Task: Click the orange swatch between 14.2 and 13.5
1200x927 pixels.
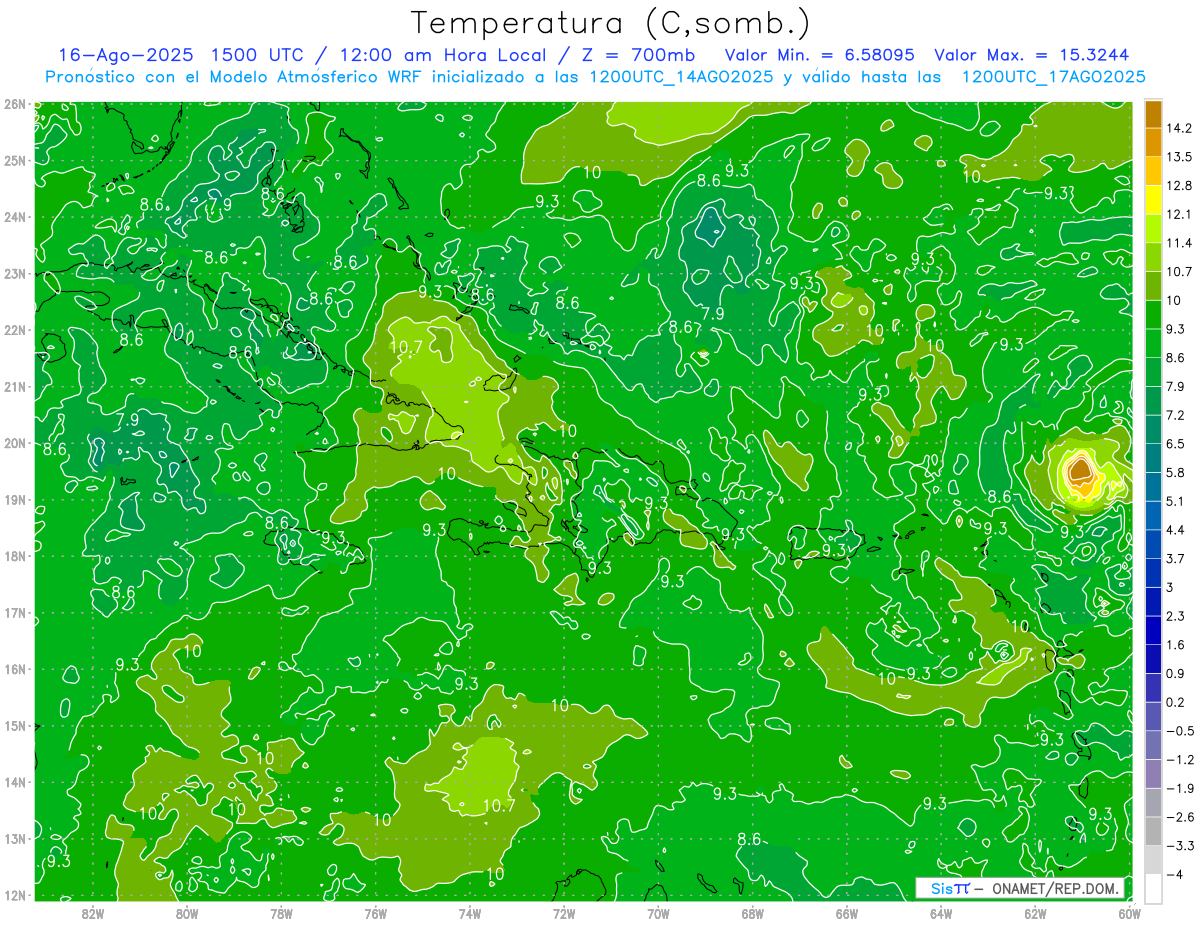Action: pos(1153,142)
